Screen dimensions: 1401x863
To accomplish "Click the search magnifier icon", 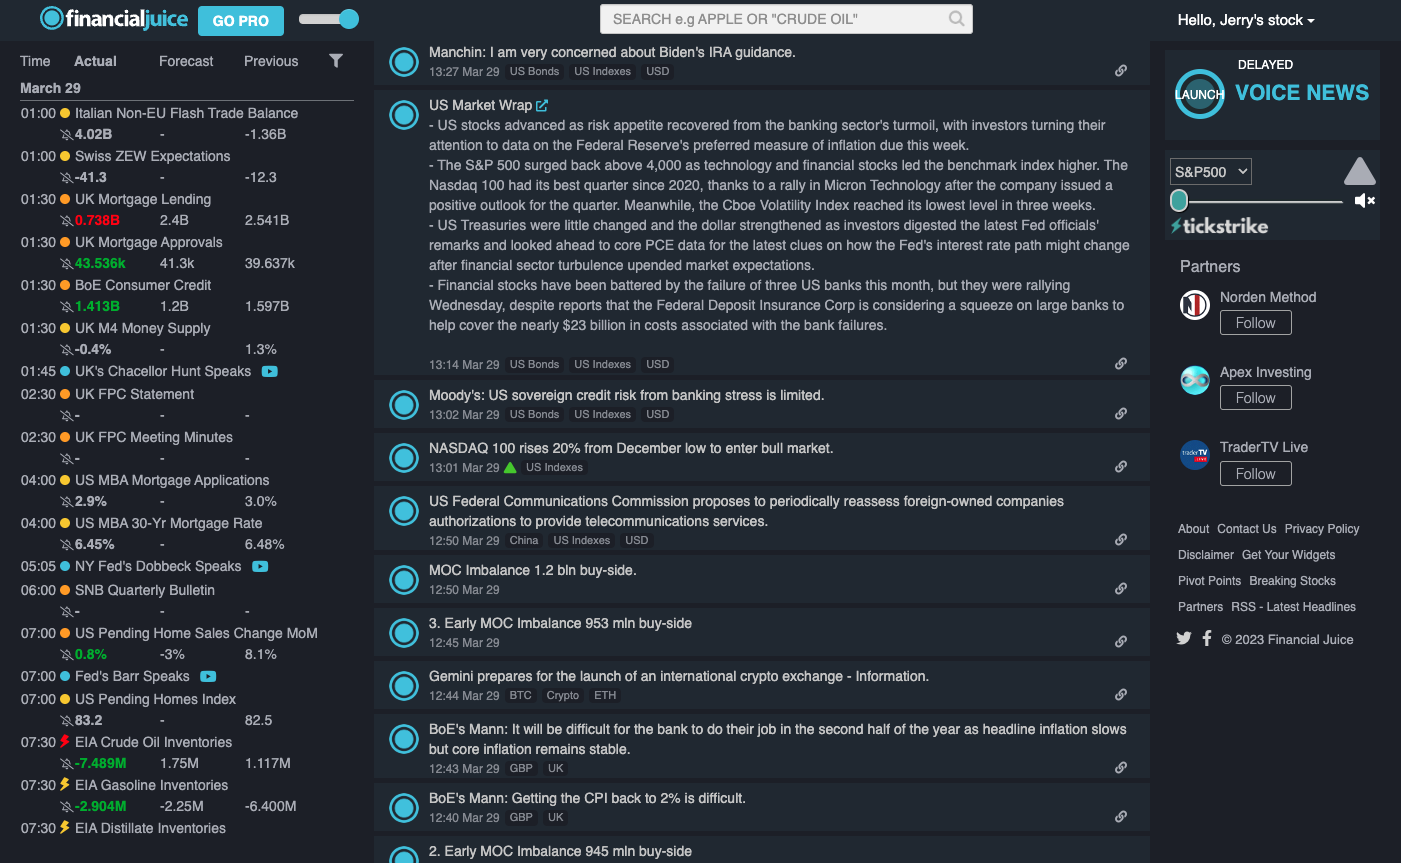I will [956, 18].
